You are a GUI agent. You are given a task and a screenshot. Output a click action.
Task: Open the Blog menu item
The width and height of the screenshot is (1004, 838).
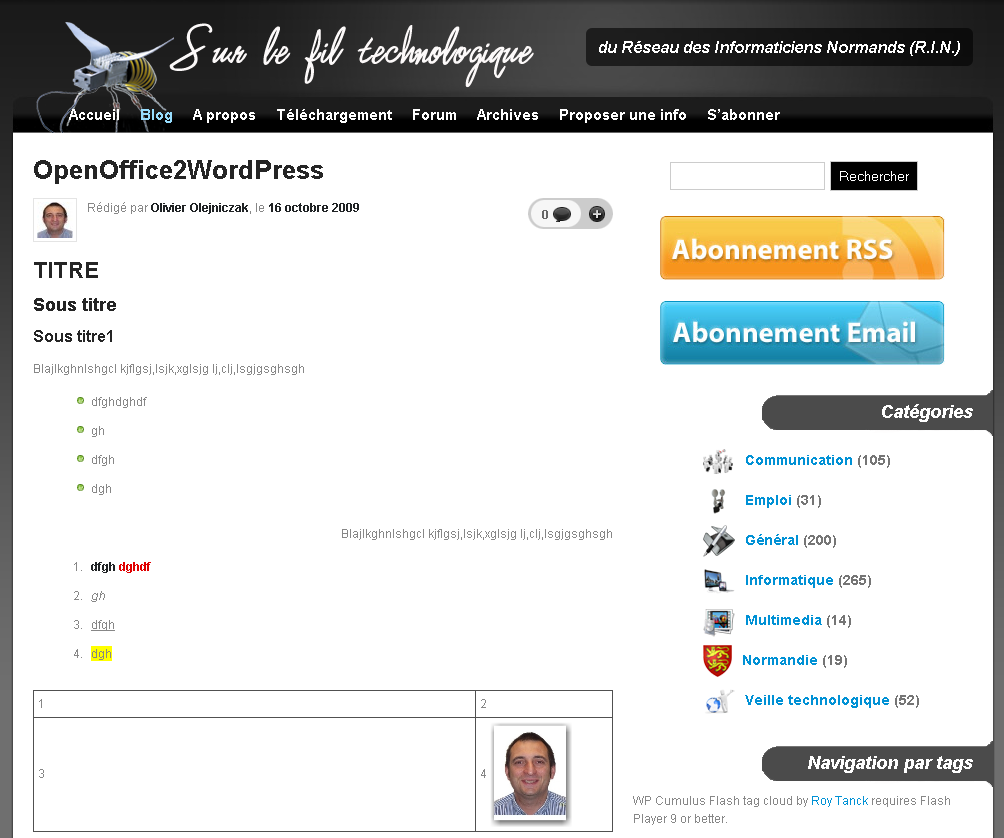pos(156,115)
